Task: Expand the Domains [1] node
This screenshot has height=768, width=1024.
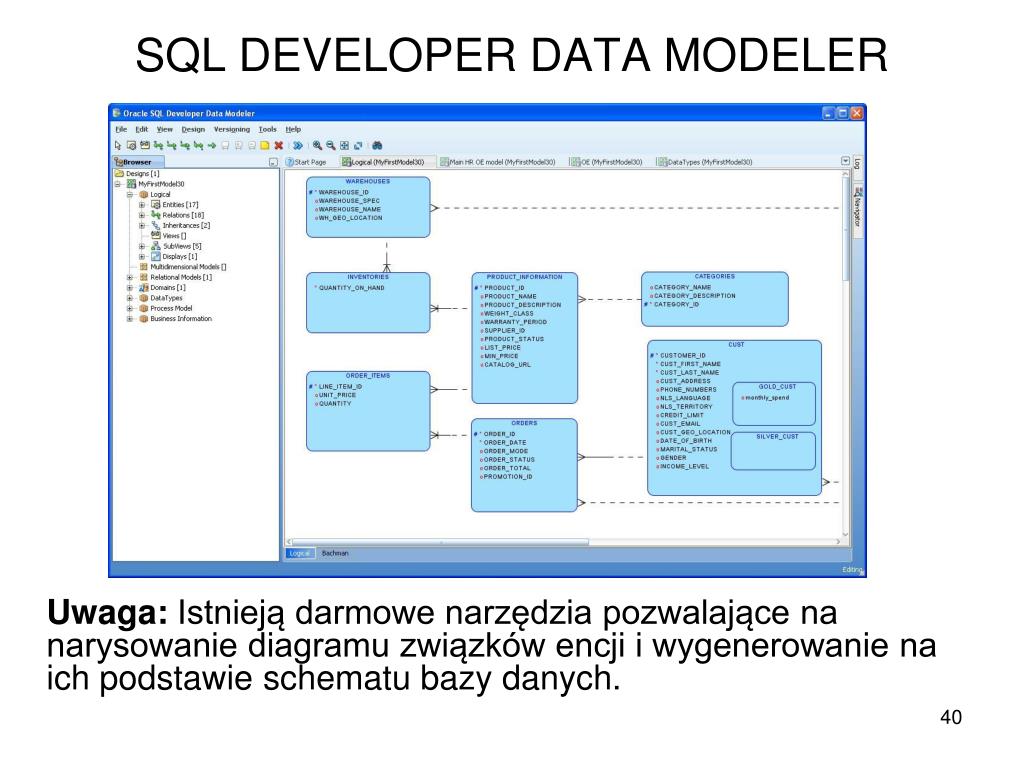Action: point(129,288)
